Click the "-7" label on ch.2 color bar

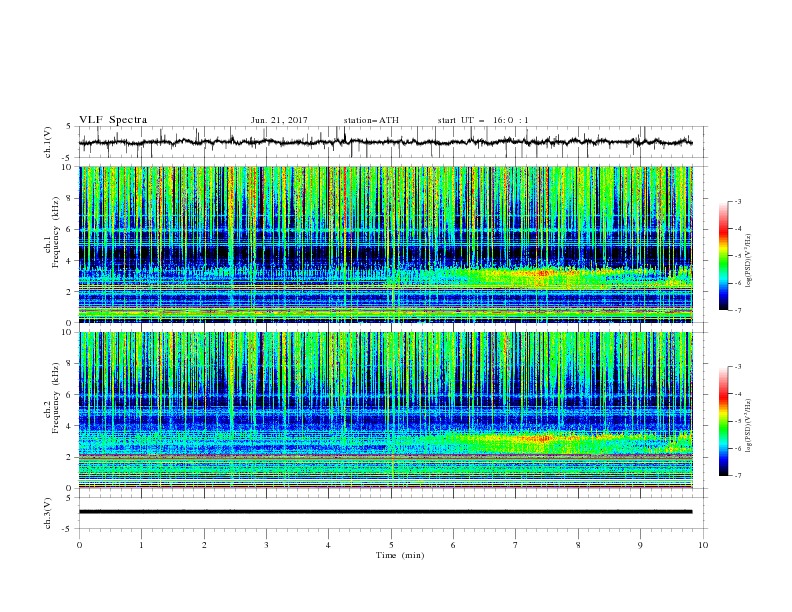(737, 475)
